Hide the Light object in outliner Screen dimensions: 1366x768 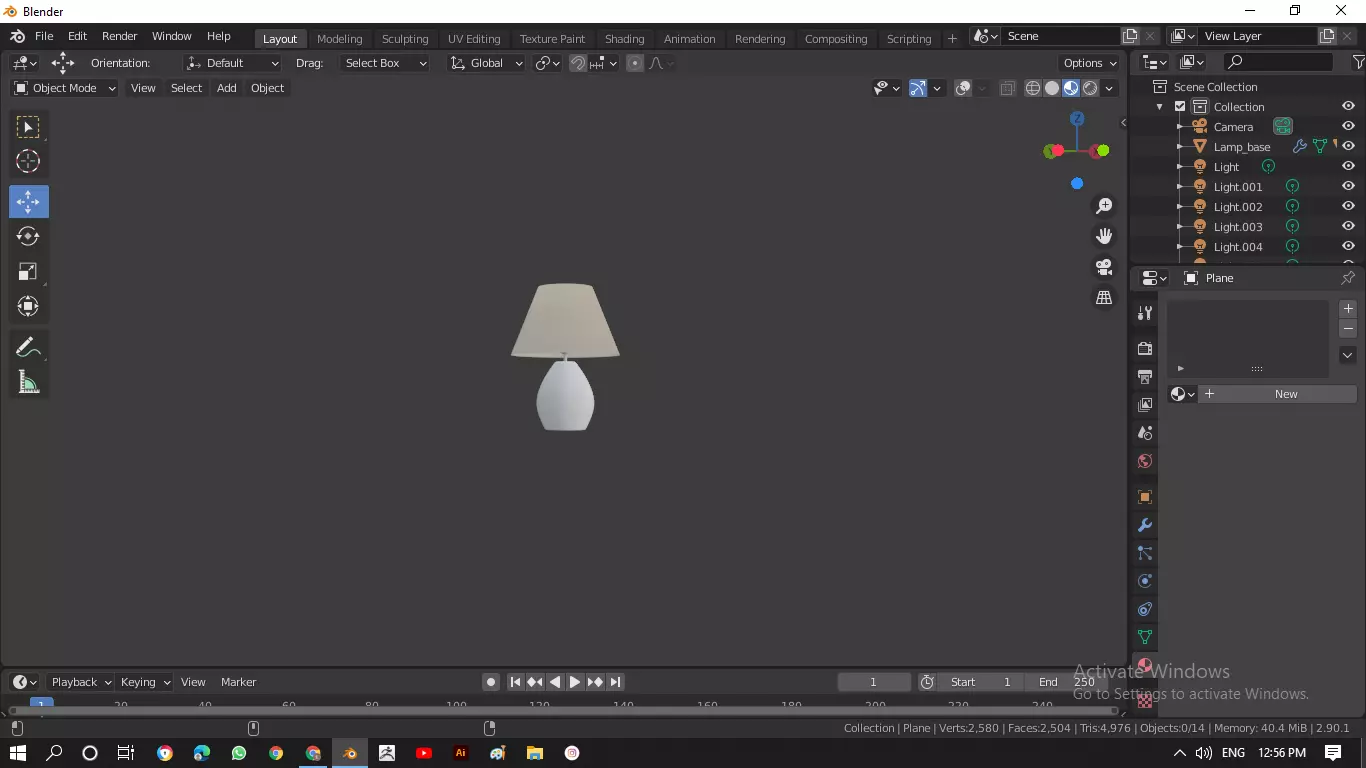(x=1348, y=167)
